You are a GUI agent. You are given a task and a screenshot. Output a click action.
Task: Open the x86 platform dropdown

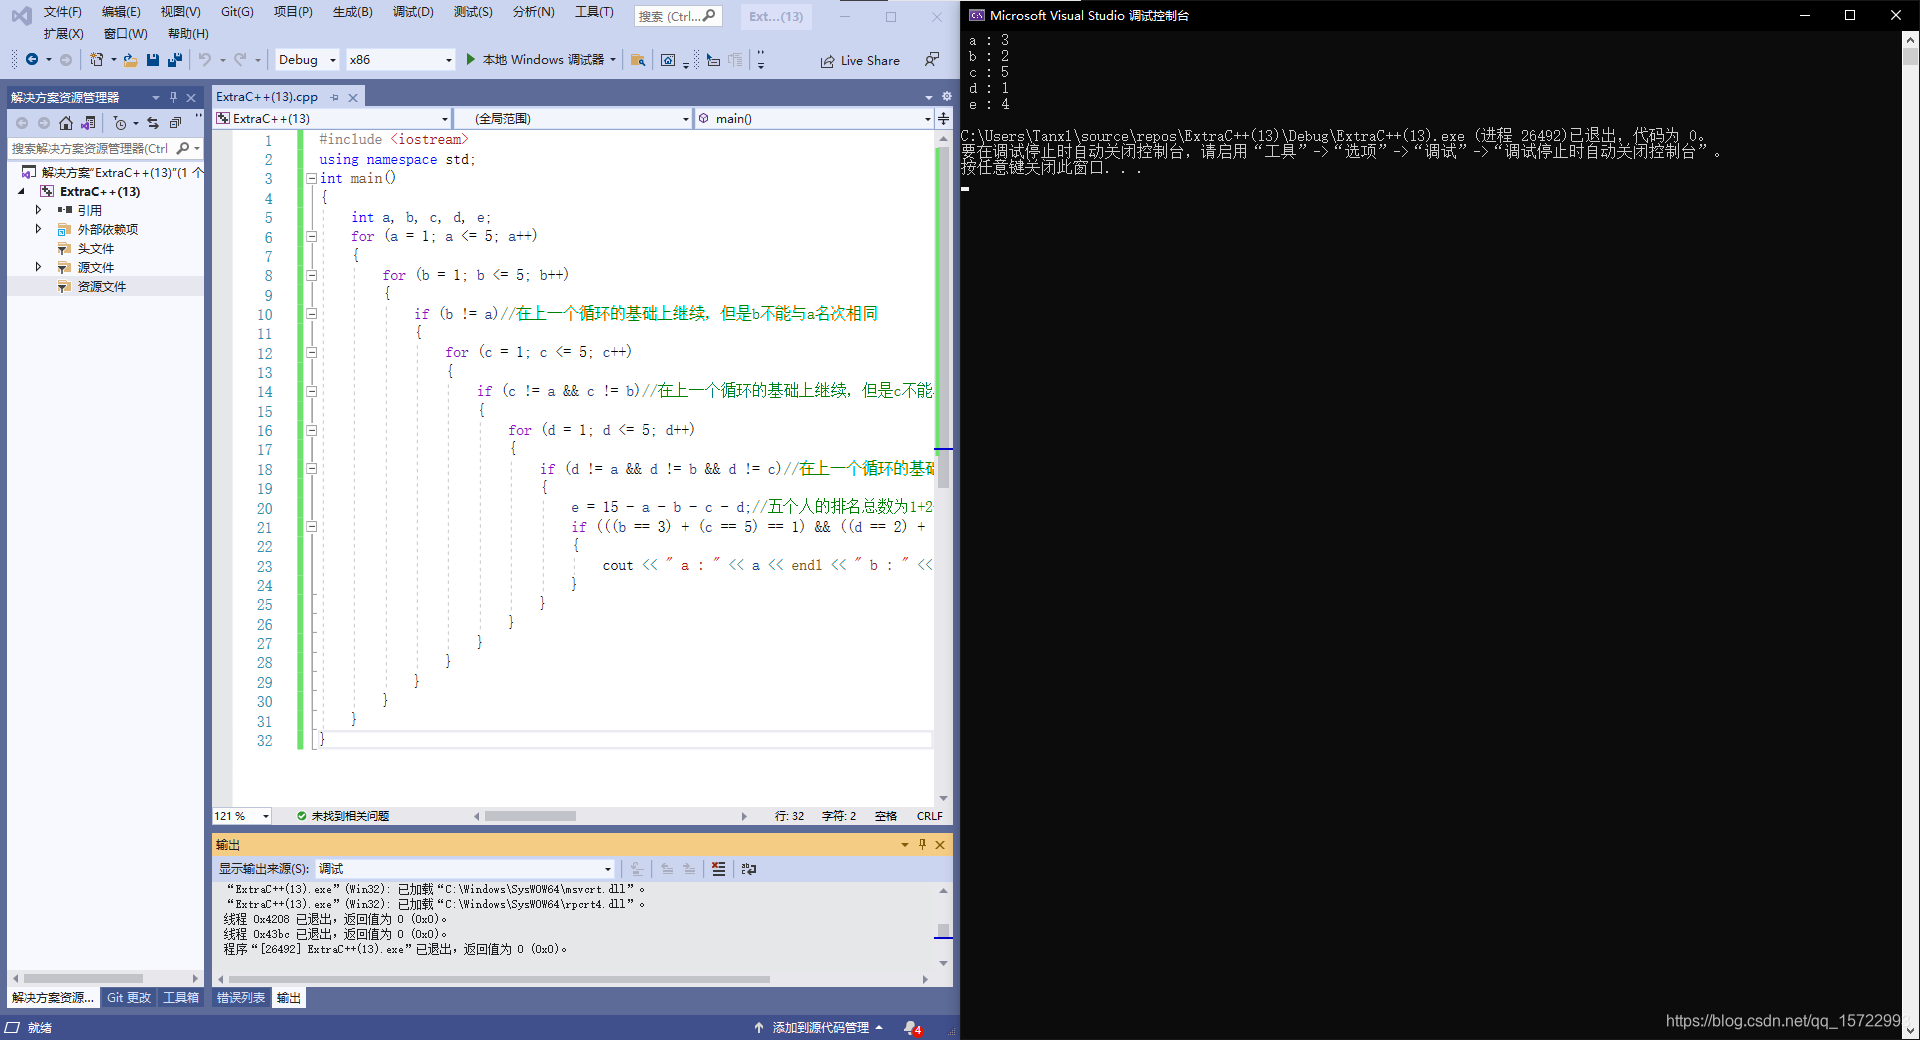(400, 60)
